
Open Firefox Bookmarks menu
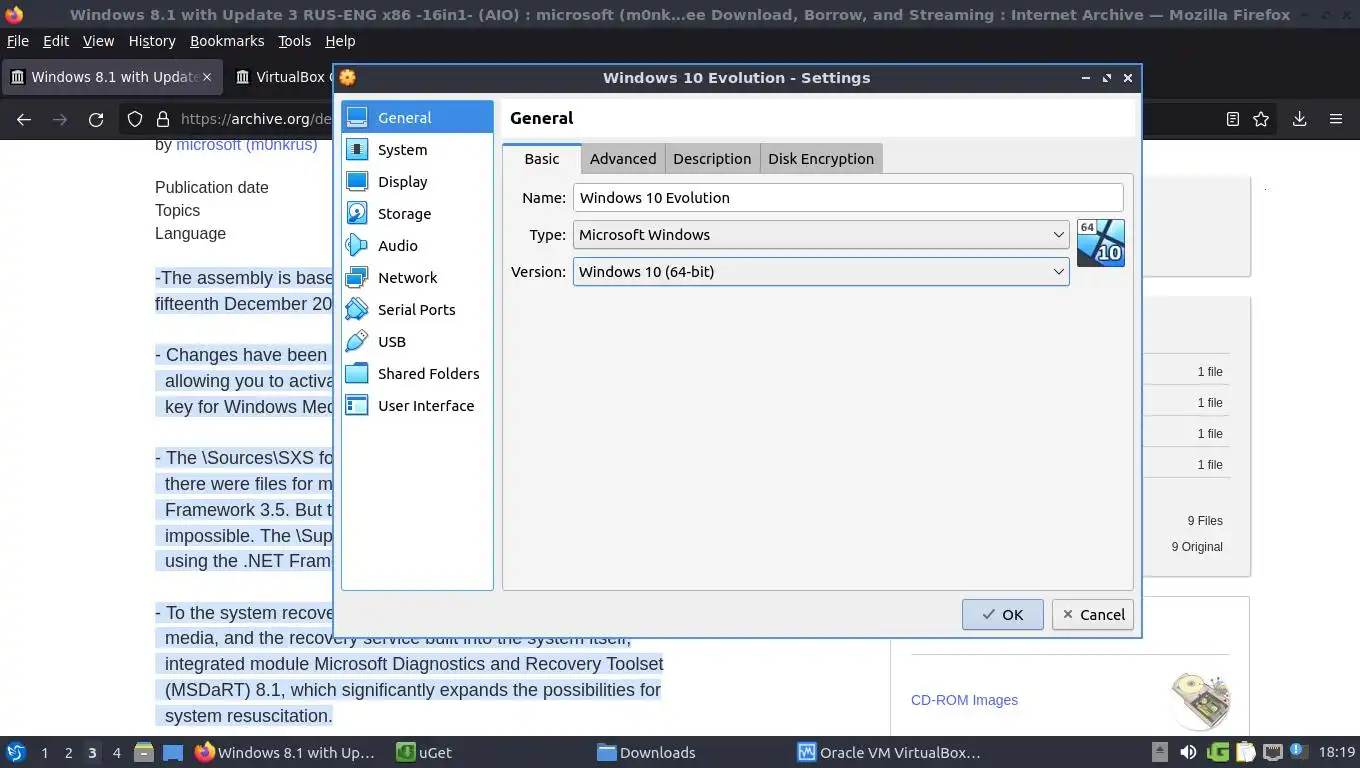pyautogui.click(x=227, y=41)
